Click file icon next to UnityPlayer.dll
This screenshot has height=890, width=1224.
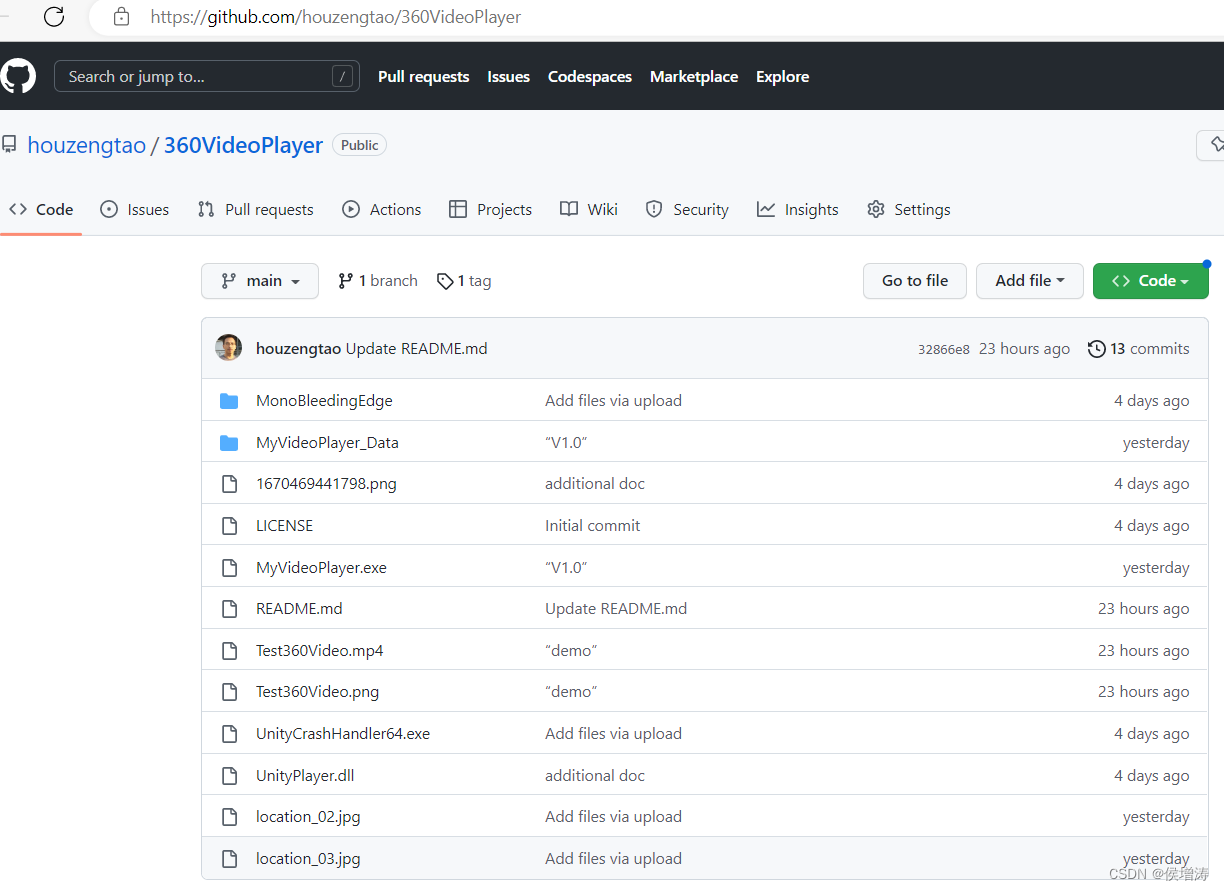229,776
